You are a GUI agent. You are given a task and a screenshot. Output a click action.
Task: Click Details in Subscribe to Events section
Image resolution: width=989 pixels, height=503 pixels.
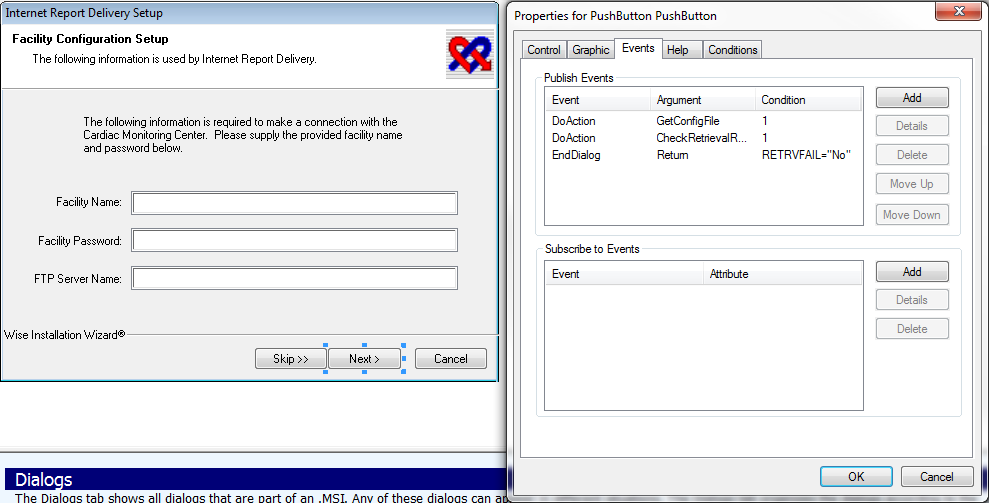coord(912,300)
